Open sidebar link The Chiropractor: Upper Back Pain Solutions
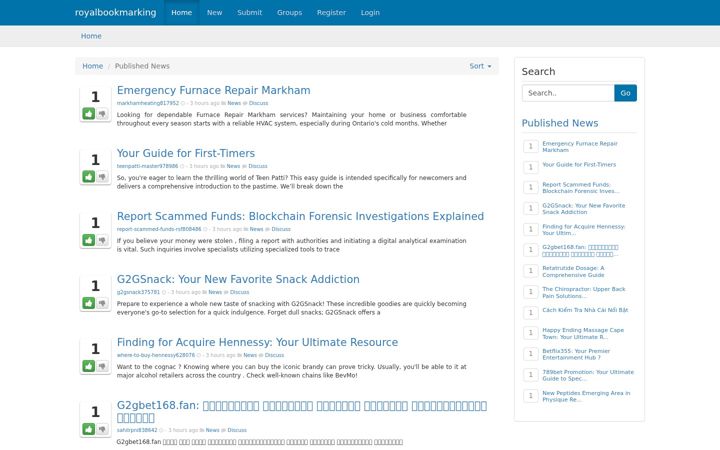This screenshot has height=450, width=720. tap(584, 292)
